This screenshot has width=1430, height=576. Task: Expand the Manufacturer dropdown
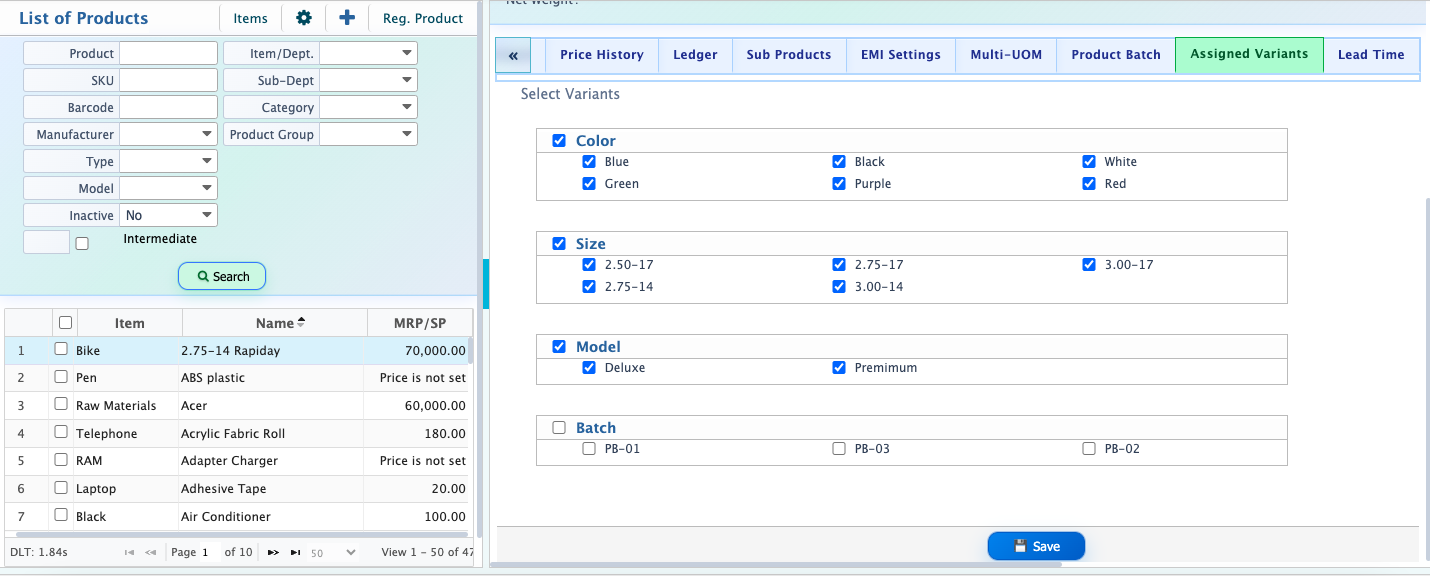[x=168, y=134]
